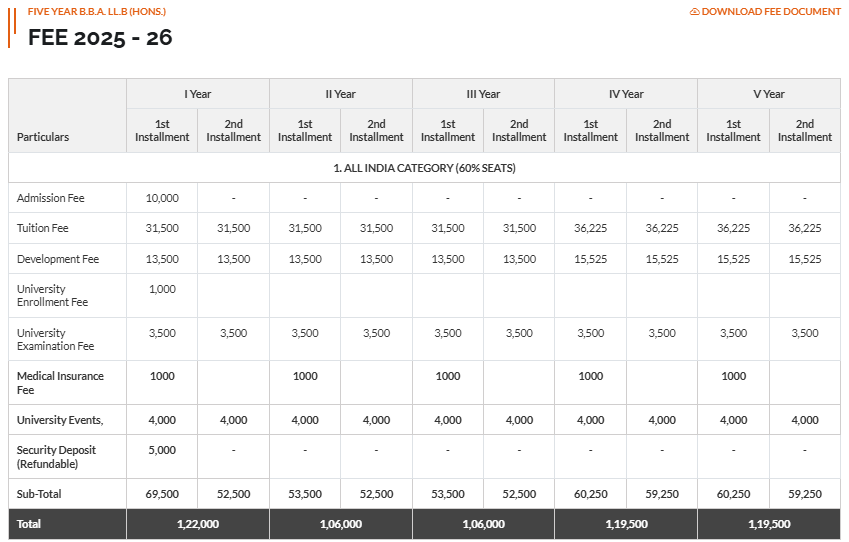Click the University Events row label

(60, 420)
